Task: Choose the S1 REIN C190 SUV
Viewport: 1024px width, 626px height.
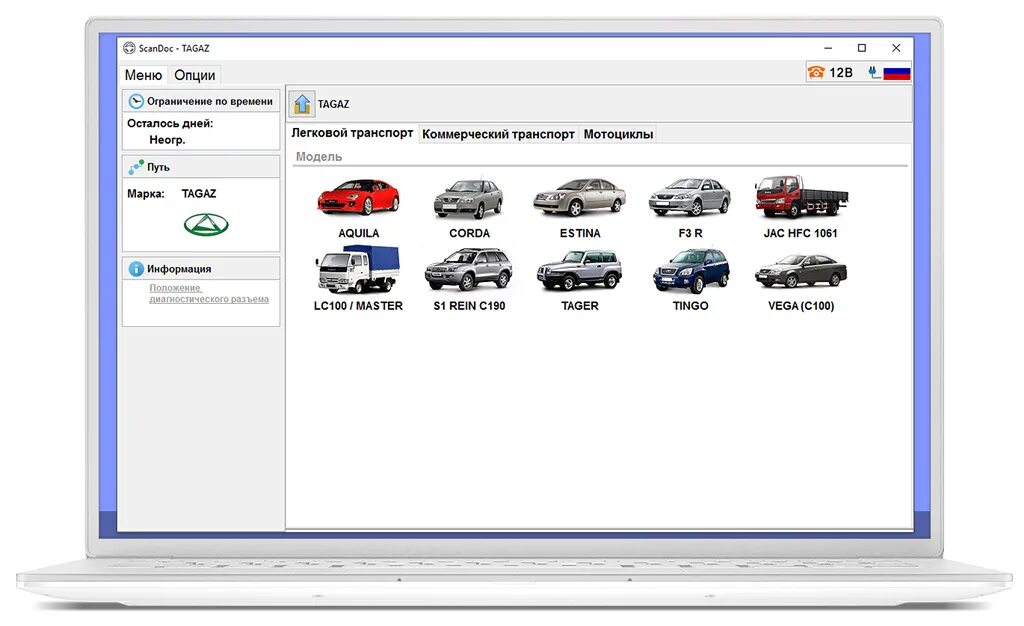Action: (469, 270)
